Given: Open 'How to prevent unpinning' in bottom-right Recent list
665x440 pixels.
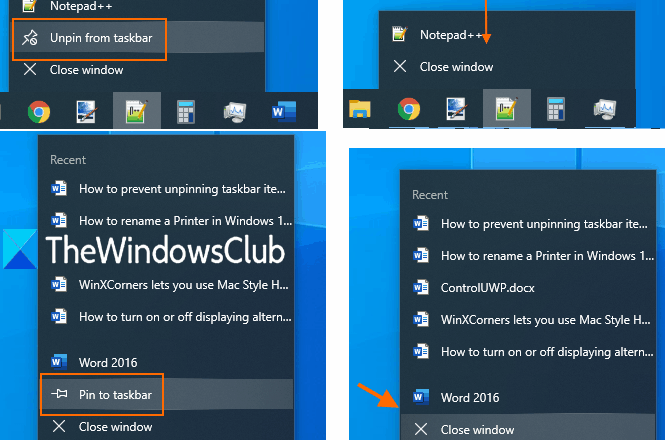Looking at the screenshot, I should click(528, 224).
